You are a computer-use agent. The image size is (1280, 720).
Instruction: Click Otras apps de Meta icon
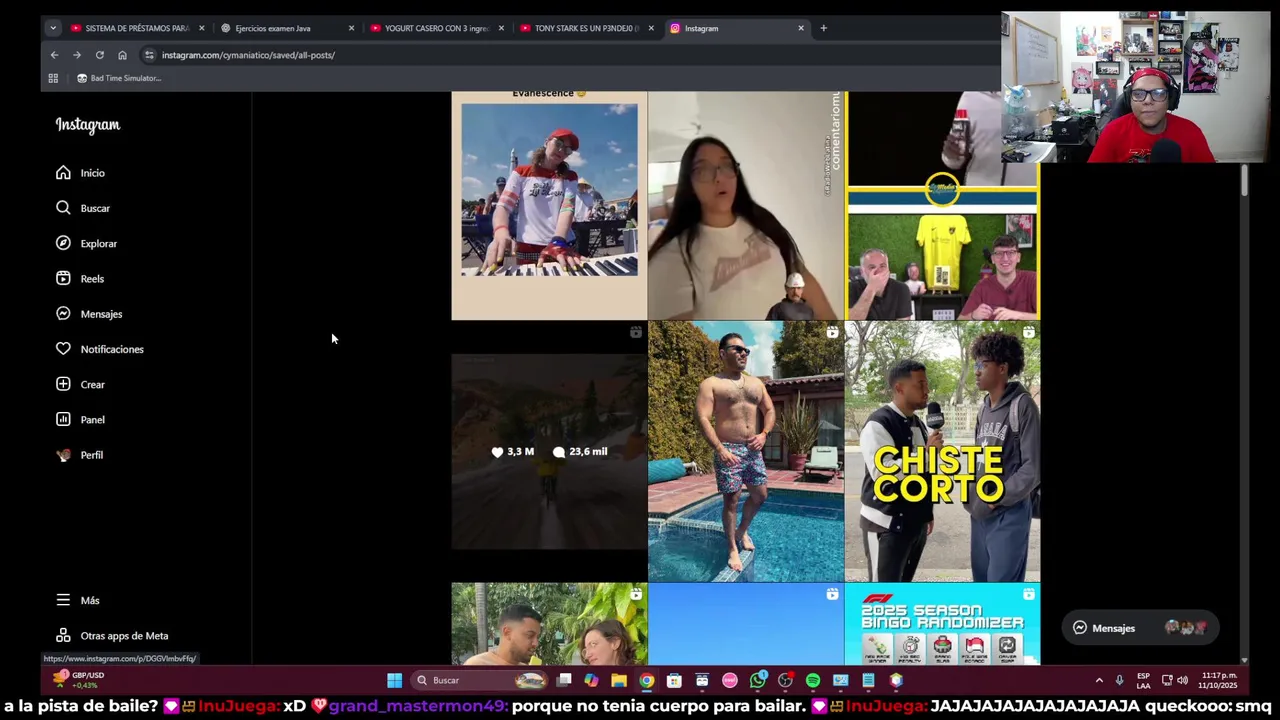[x=63, y=636]
